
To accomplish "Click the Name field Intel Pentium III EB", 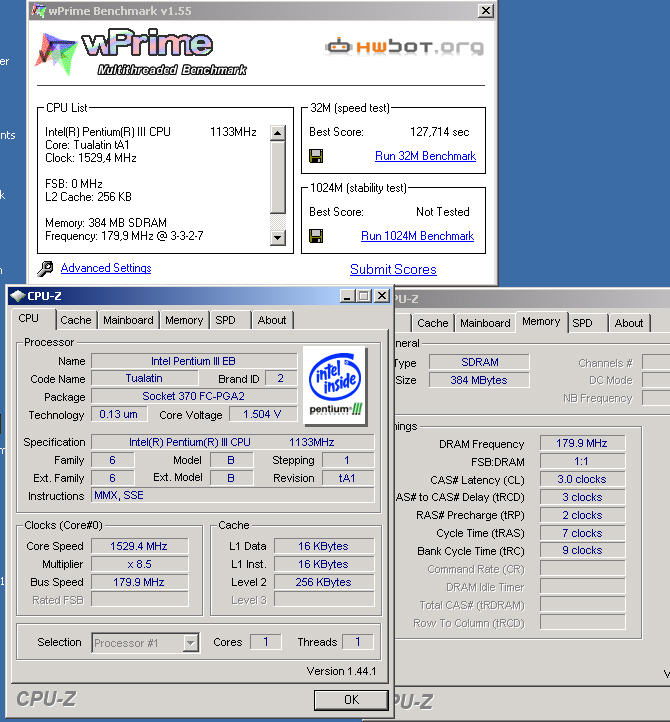I will click(x=194, y=361).
